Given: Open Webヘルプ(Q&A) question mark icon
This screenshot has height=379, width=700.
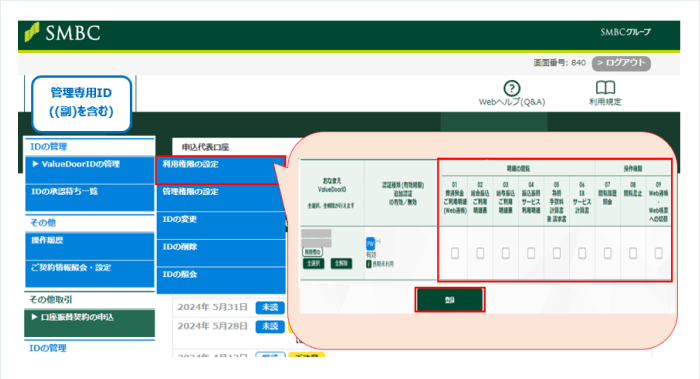Looking at the screenshot, I should [512, 88].
